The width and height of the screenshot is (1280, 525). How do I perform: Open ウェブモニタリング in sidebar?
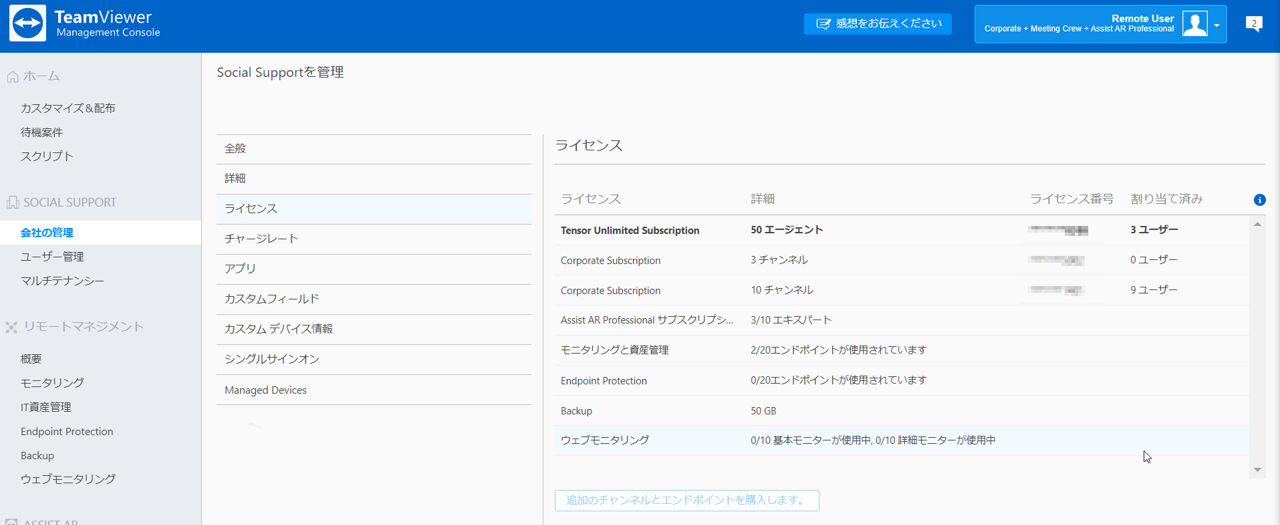click(68, 480)
